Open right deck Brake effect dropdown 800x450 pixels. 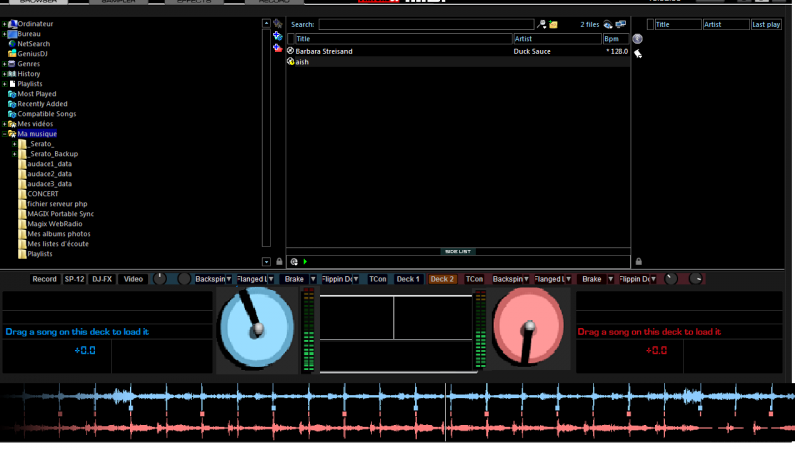click(x=611, y=279)
